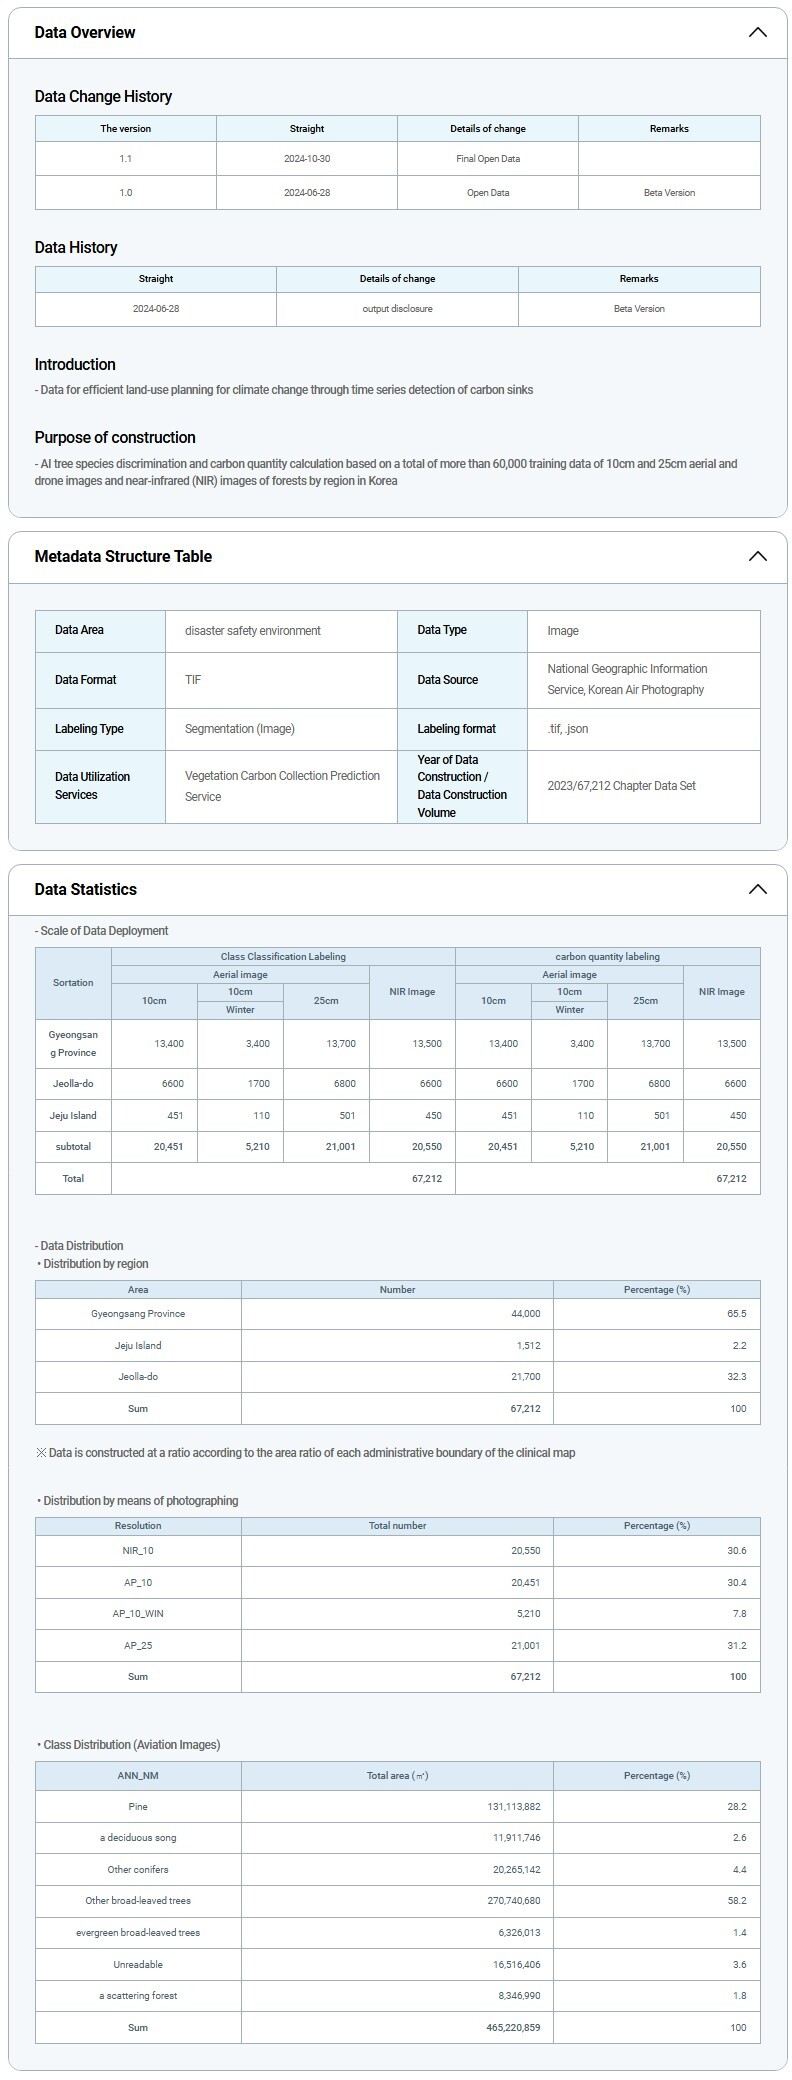Collapse the Metadata Structure Table chevron
Image resolution: width=792 pixels, height=2080 pixels.
pyautogui.click(x=757, y=556)
